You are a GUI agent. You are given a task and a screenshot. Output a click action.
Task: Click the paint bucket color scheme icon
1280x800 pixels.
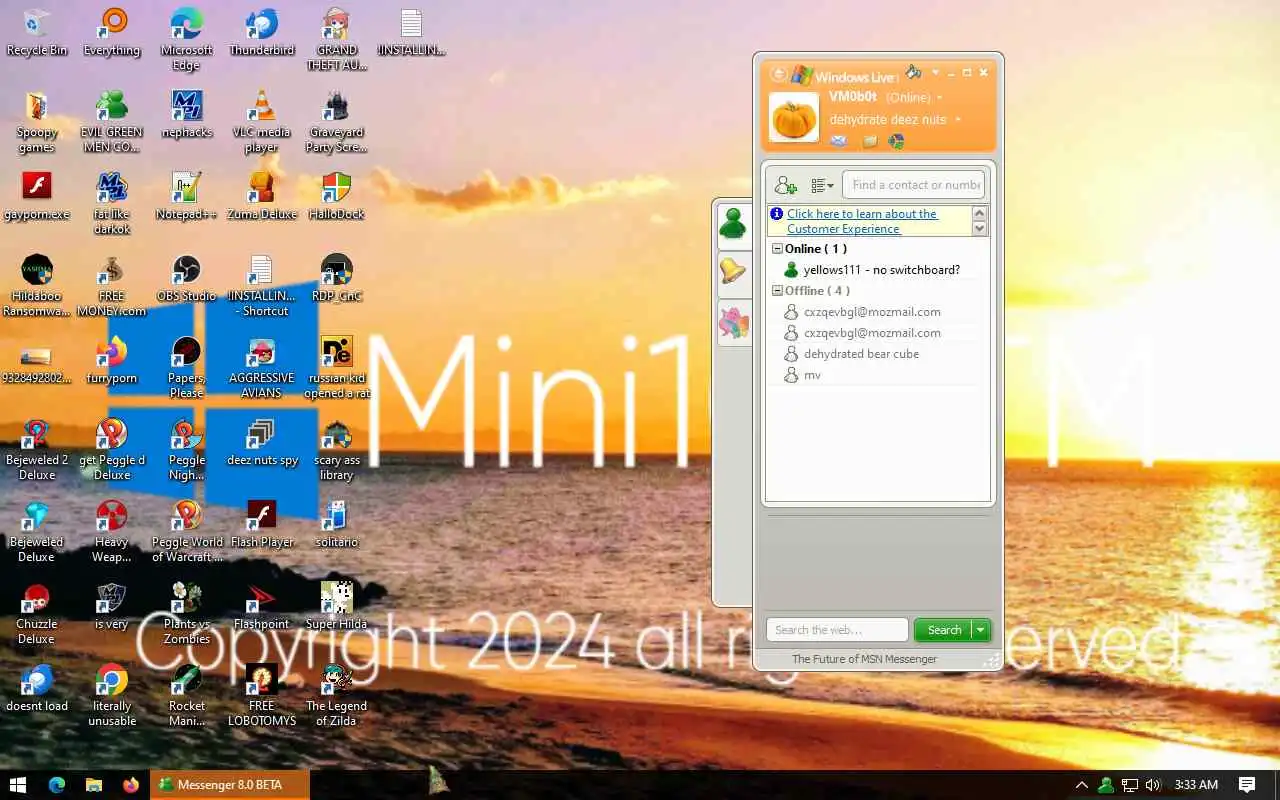(x=913, y=72)
